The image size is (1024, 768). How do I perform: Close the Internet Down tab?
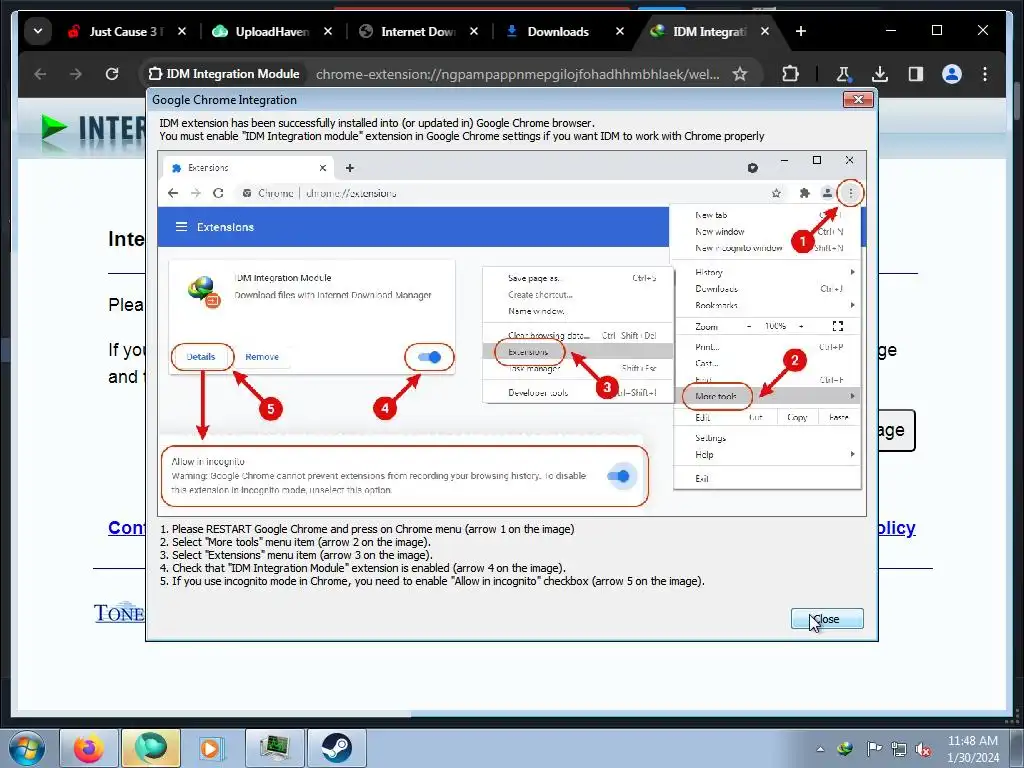(x=474, y=31)
